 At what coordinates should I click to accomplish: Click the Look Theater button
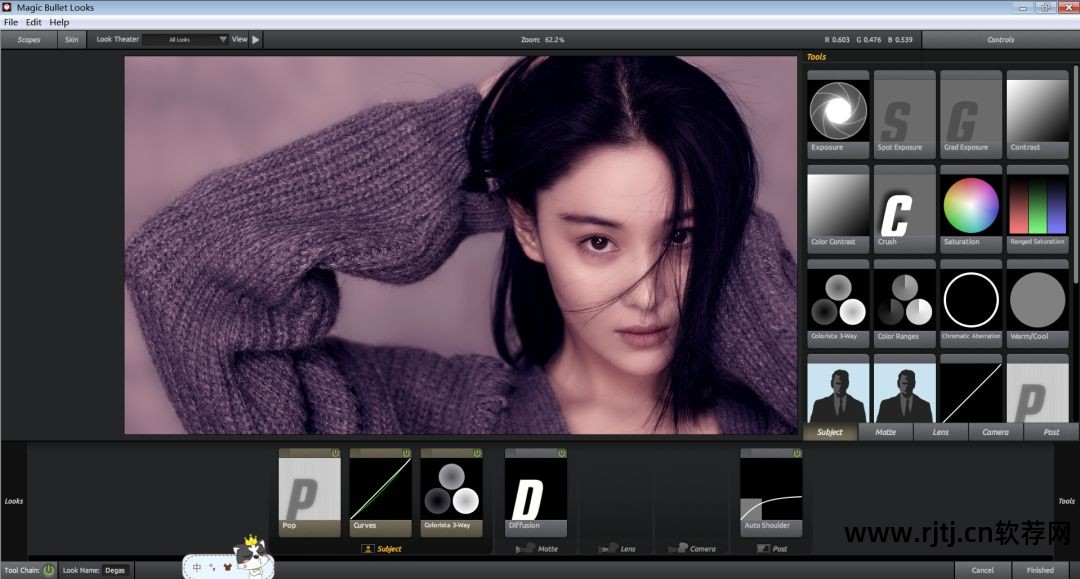118,39
